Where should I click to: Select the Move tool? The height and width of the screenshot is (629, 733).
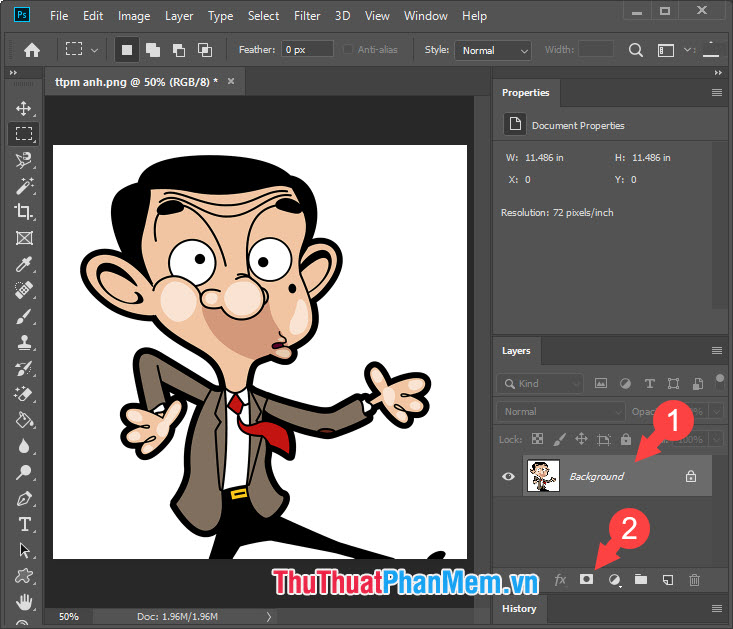point(23,108)
